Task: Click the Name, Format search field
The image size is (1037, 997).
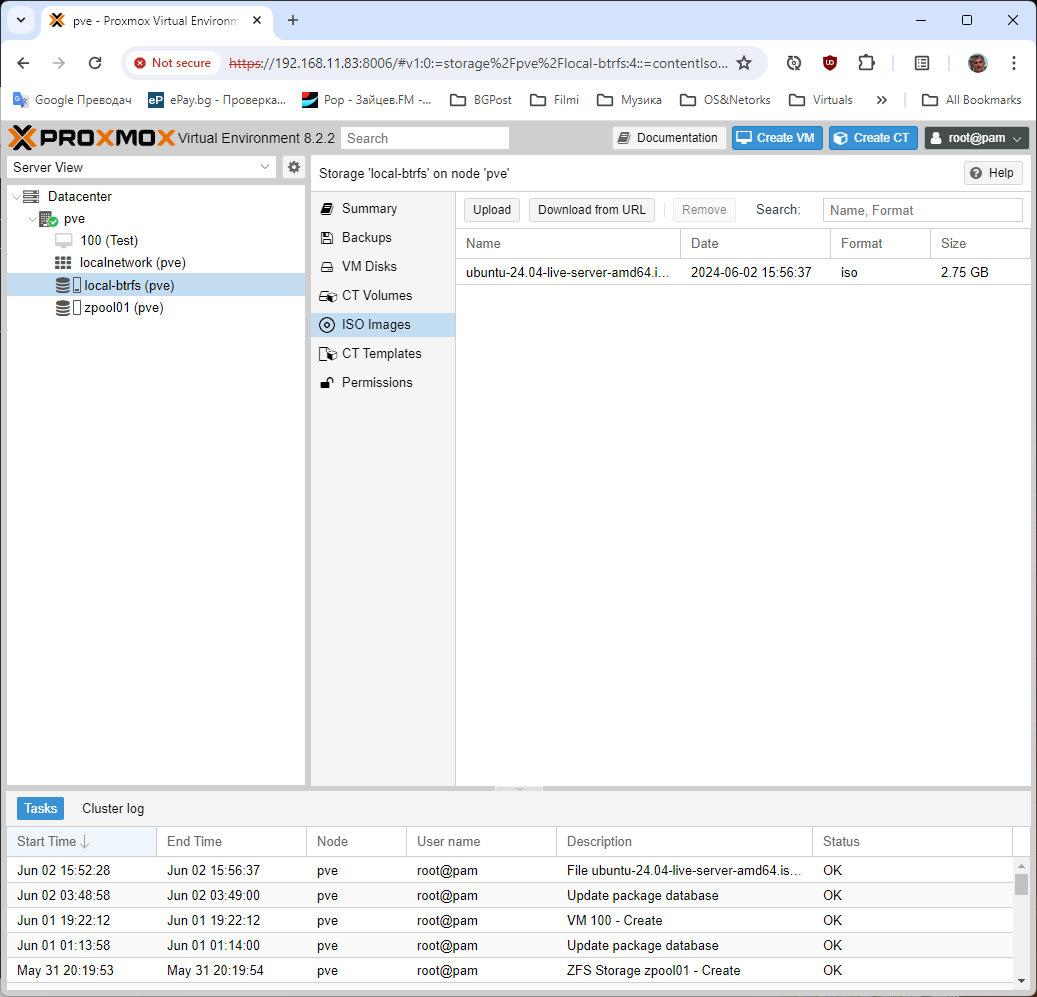Action: pyautogui.click(x=923, y=210)
